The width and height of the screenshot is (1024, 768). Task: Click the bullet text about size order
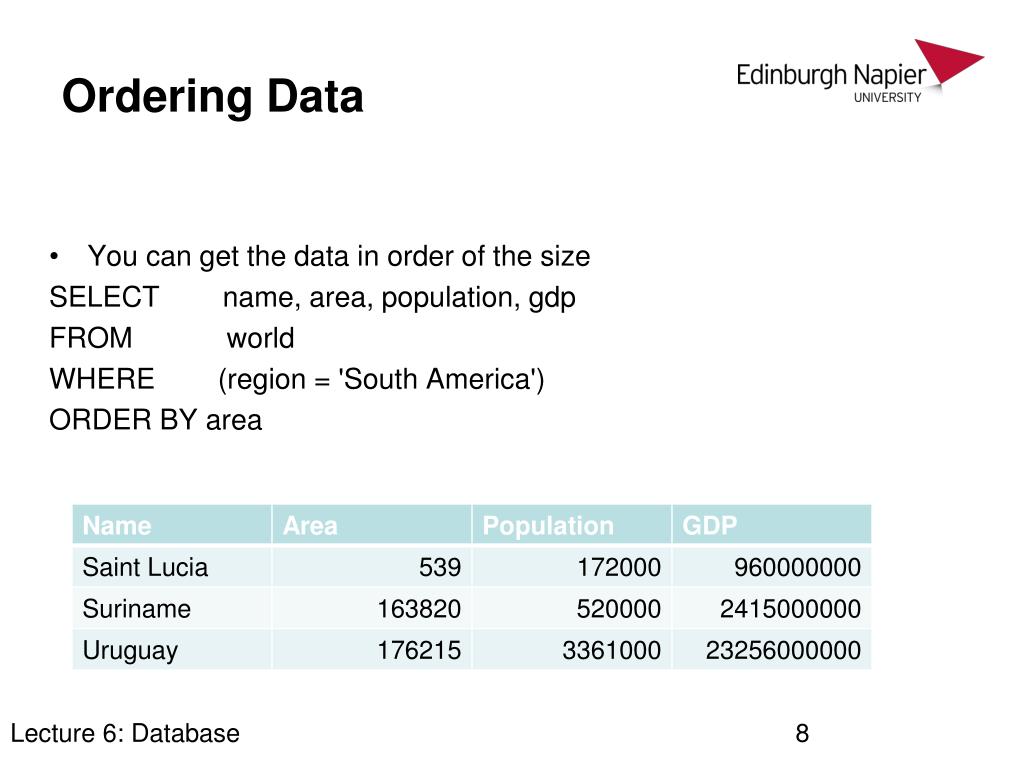pos(339,257)
